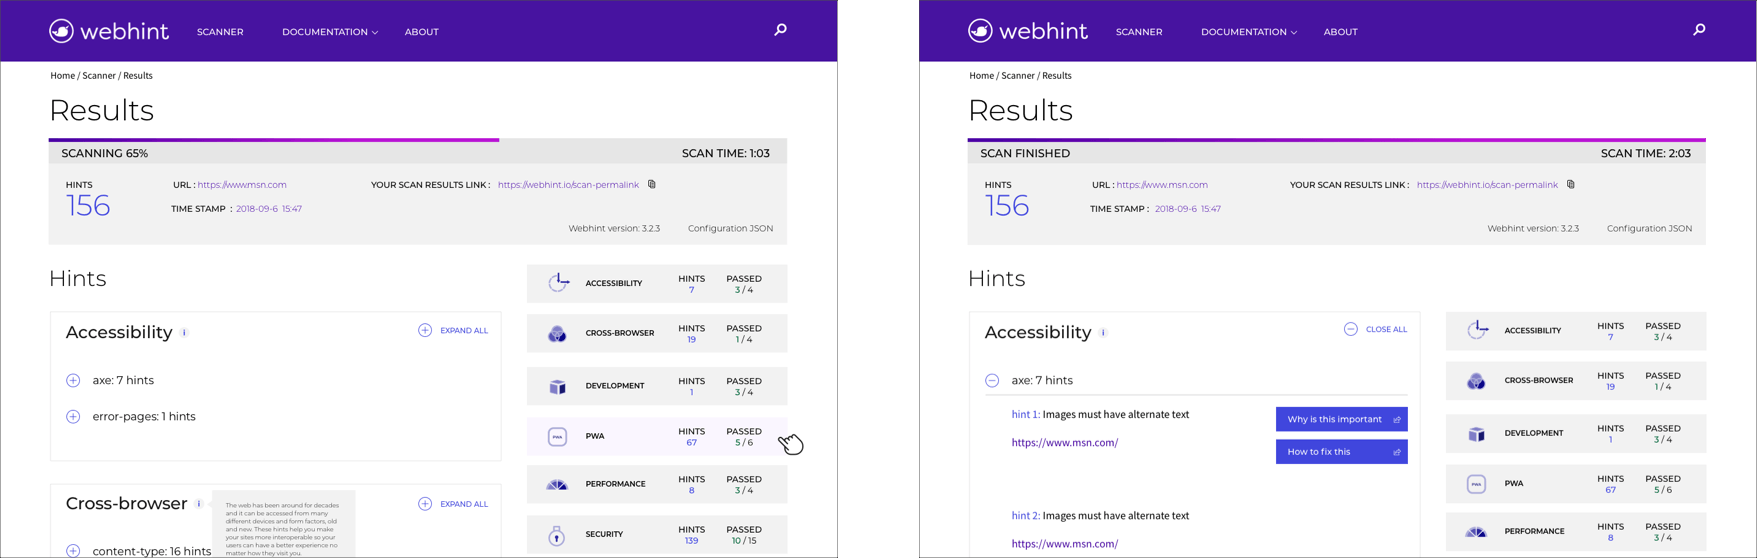The image size is (1757, 558).
Task: Close all Accessibility hints in right screen
Action: click(x=1375, y=329)
